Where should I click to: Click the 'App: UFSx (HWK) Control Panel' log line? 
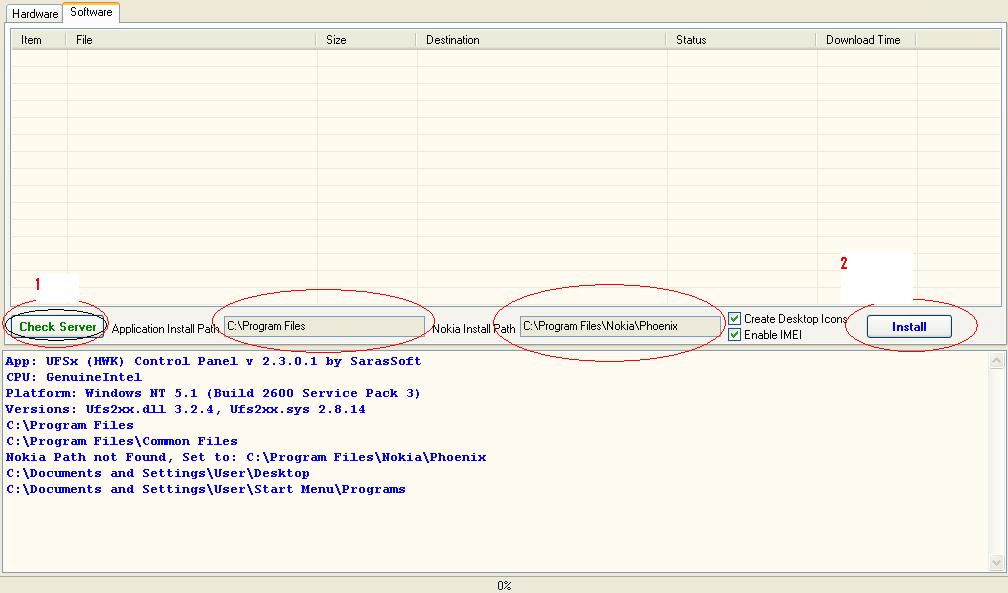pos(213,361)
